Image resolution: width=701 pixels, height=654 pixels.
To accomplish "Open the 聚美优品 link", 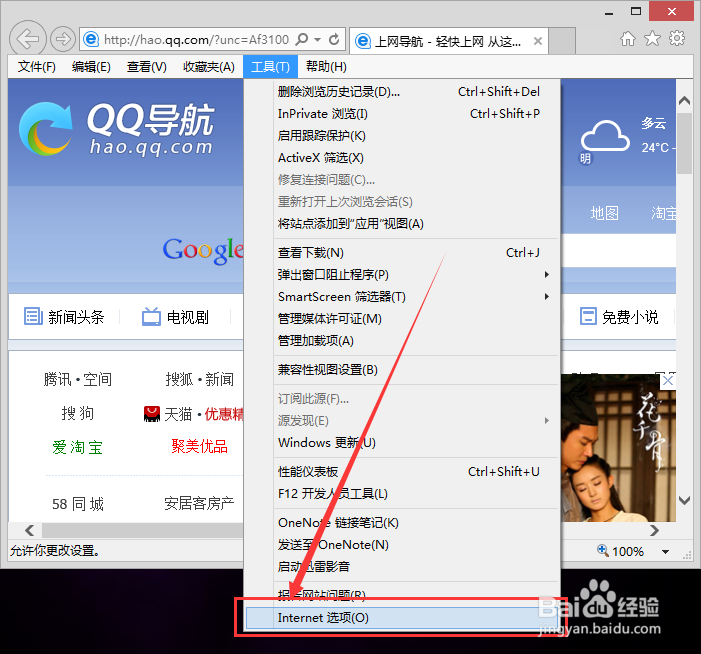I will [199, 446].
